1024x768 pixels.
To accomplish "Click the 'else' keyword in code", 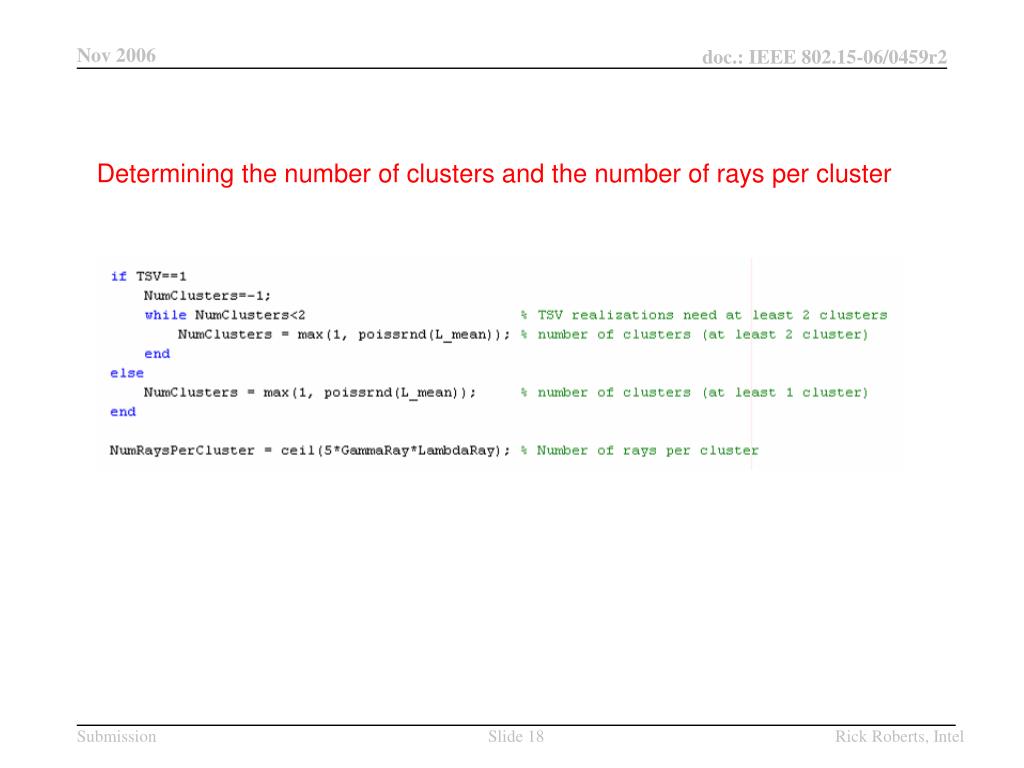I will click(x=127, y=373).
